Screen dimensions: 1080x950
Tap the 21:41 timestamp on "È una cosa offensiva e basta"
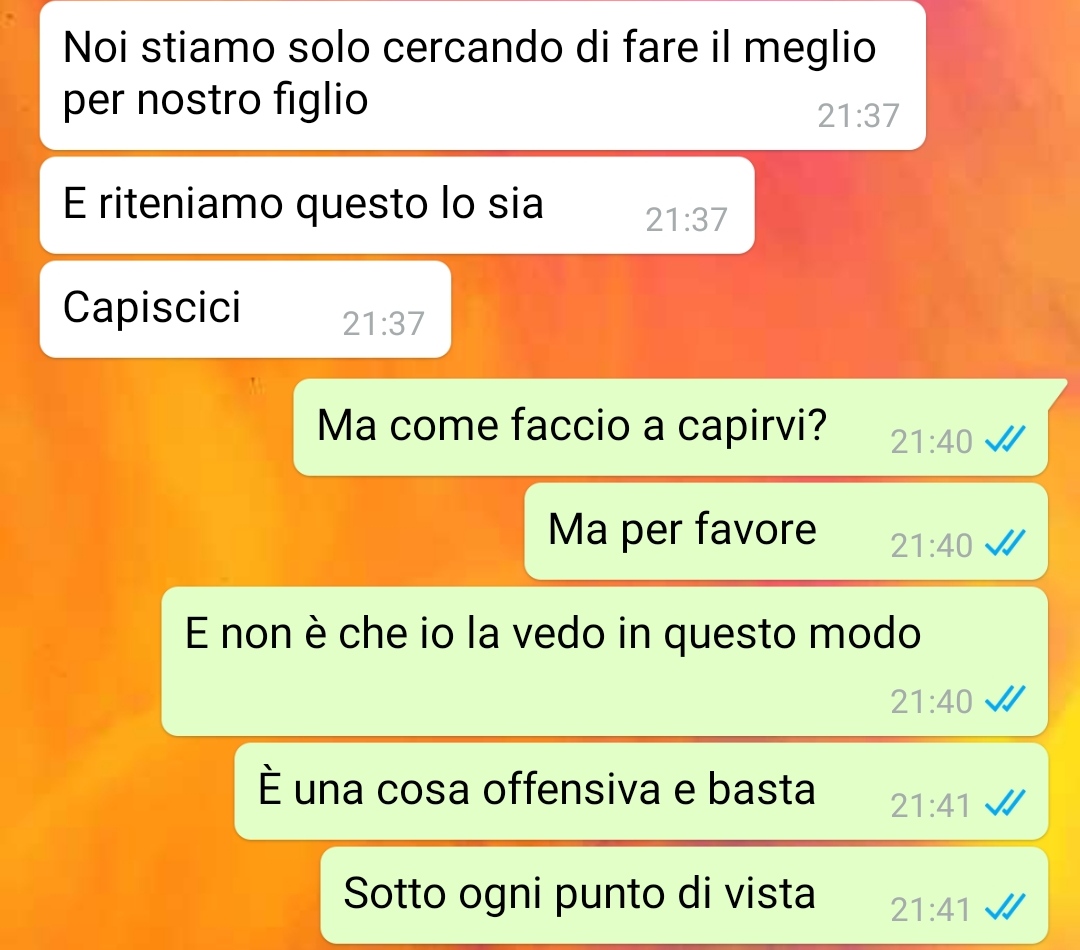(931, 805)
